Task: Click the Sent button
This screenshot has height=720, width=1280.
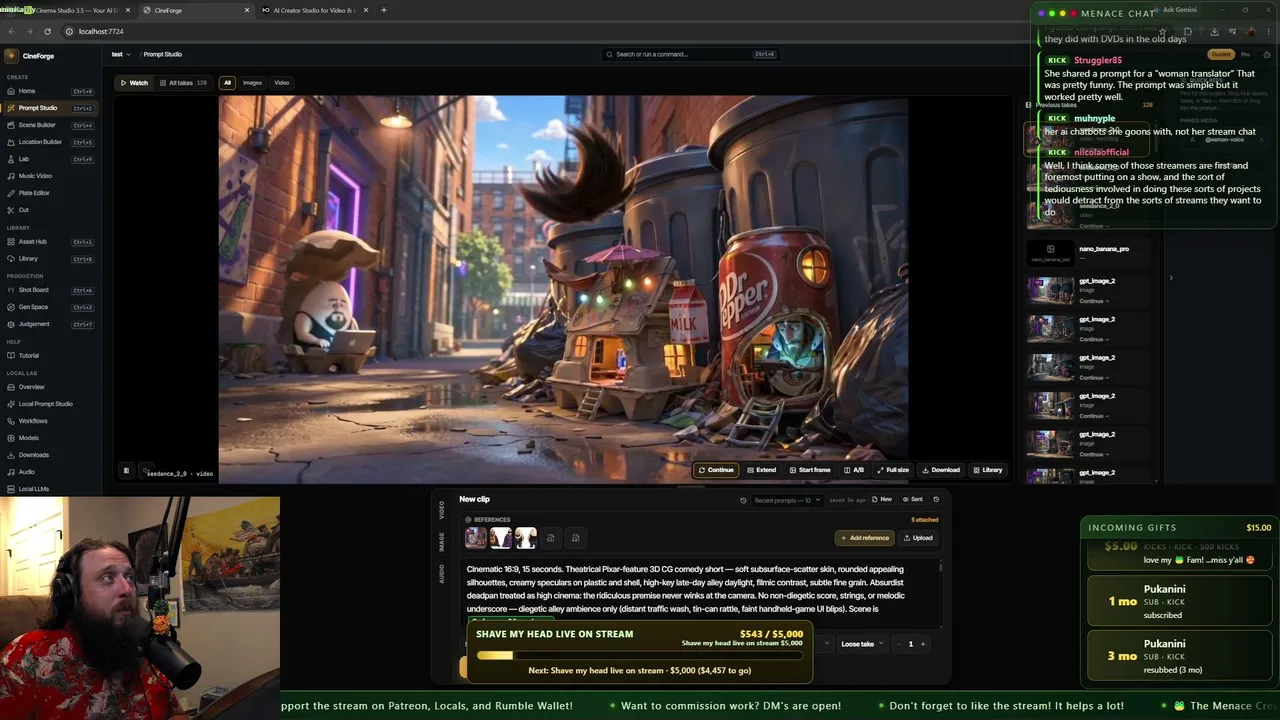Action: (x=913, y=499)
